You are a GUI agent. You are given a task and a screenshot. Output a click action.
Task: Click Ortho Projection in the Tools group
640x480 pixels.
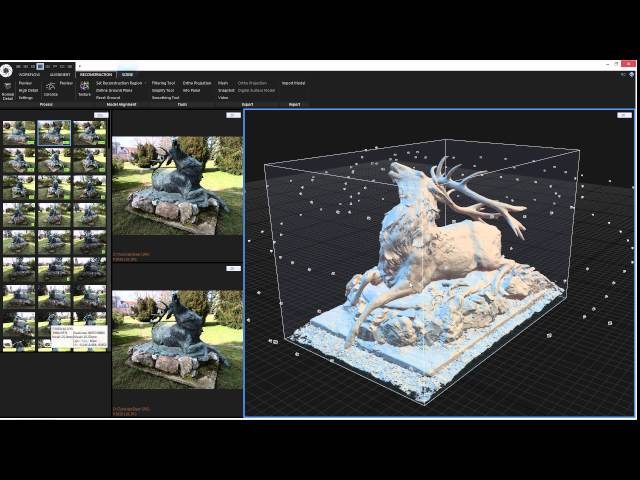[197, 83]
